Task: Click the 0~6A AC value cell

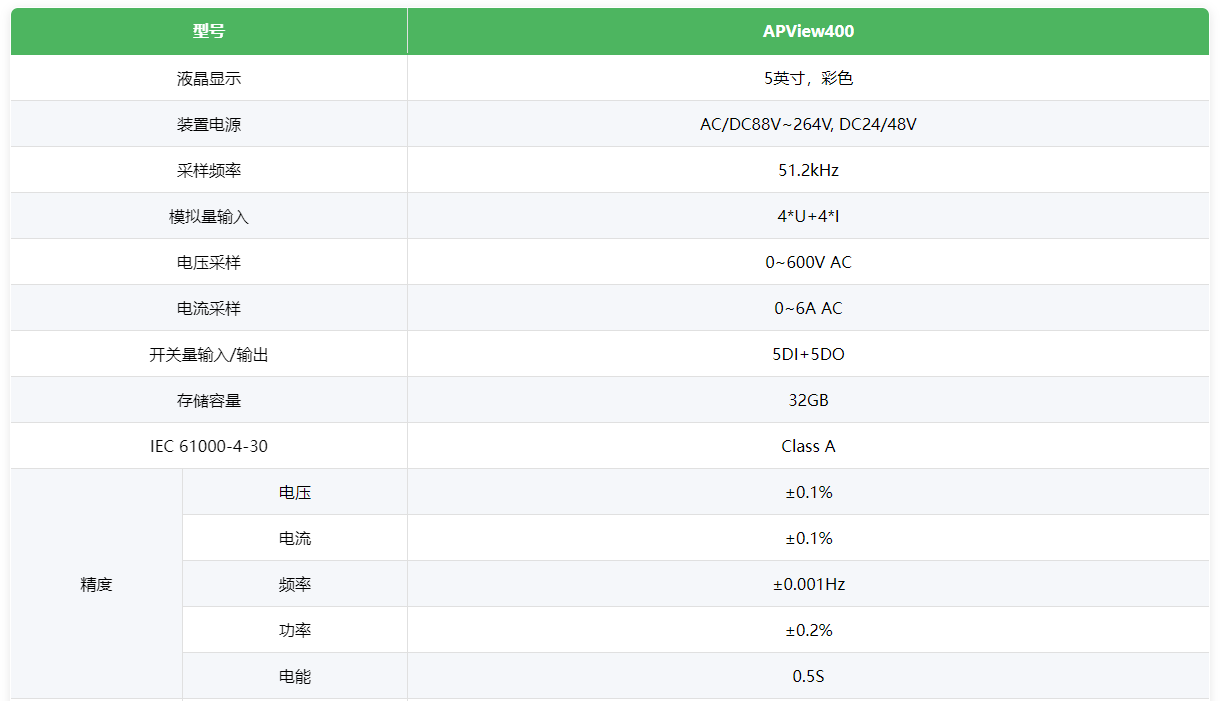Action: (x=808, y=308)
